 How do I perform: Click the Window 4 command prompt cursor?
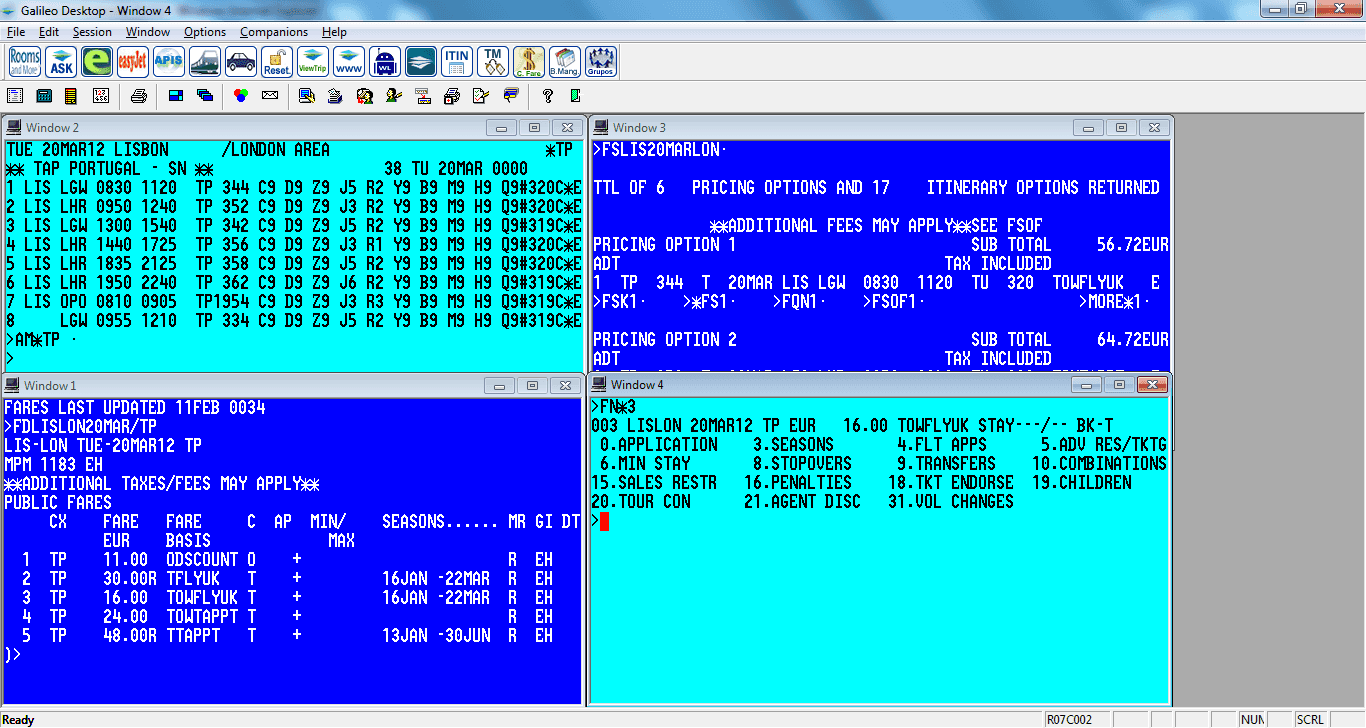[604, 521]
